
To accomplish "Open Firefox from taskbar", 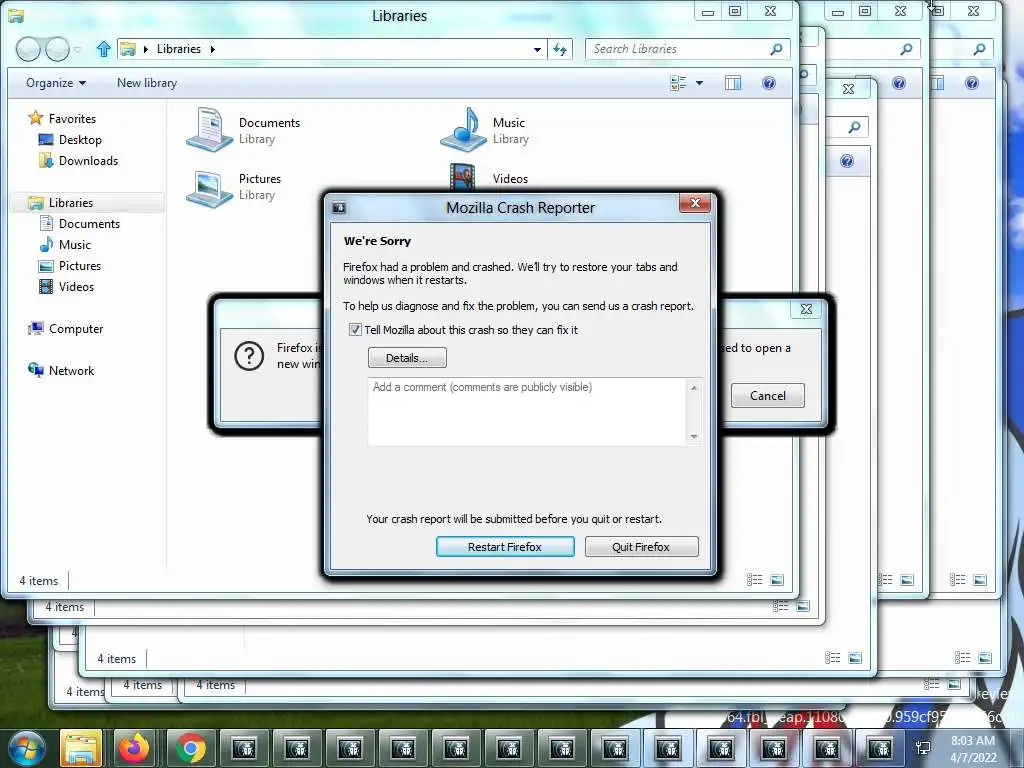I will click(x=135, y=748).
